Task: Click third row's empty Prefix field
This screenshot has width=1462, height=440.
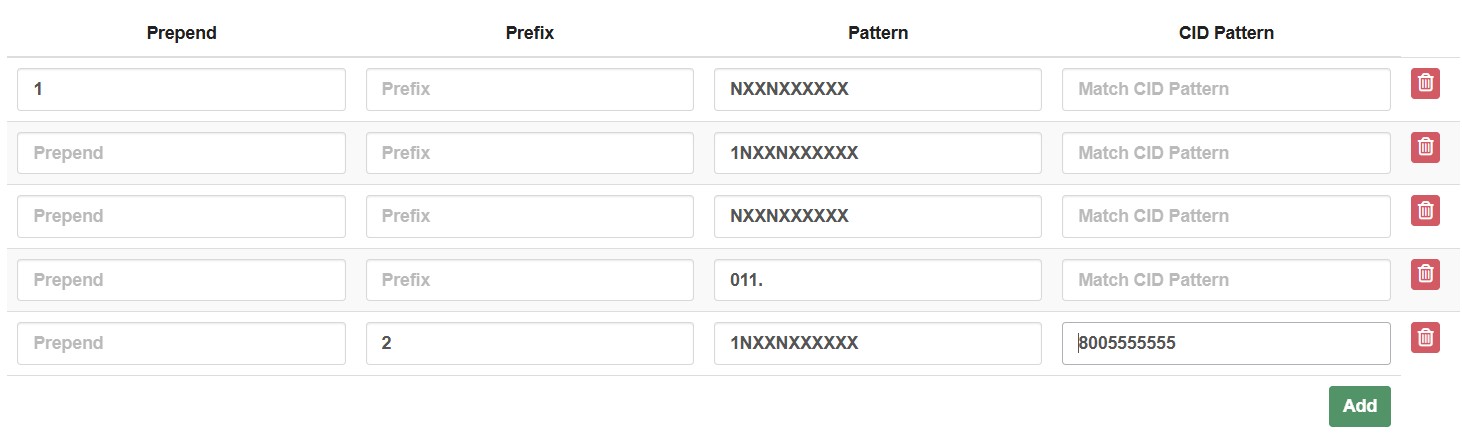Action: click(529, 216)
